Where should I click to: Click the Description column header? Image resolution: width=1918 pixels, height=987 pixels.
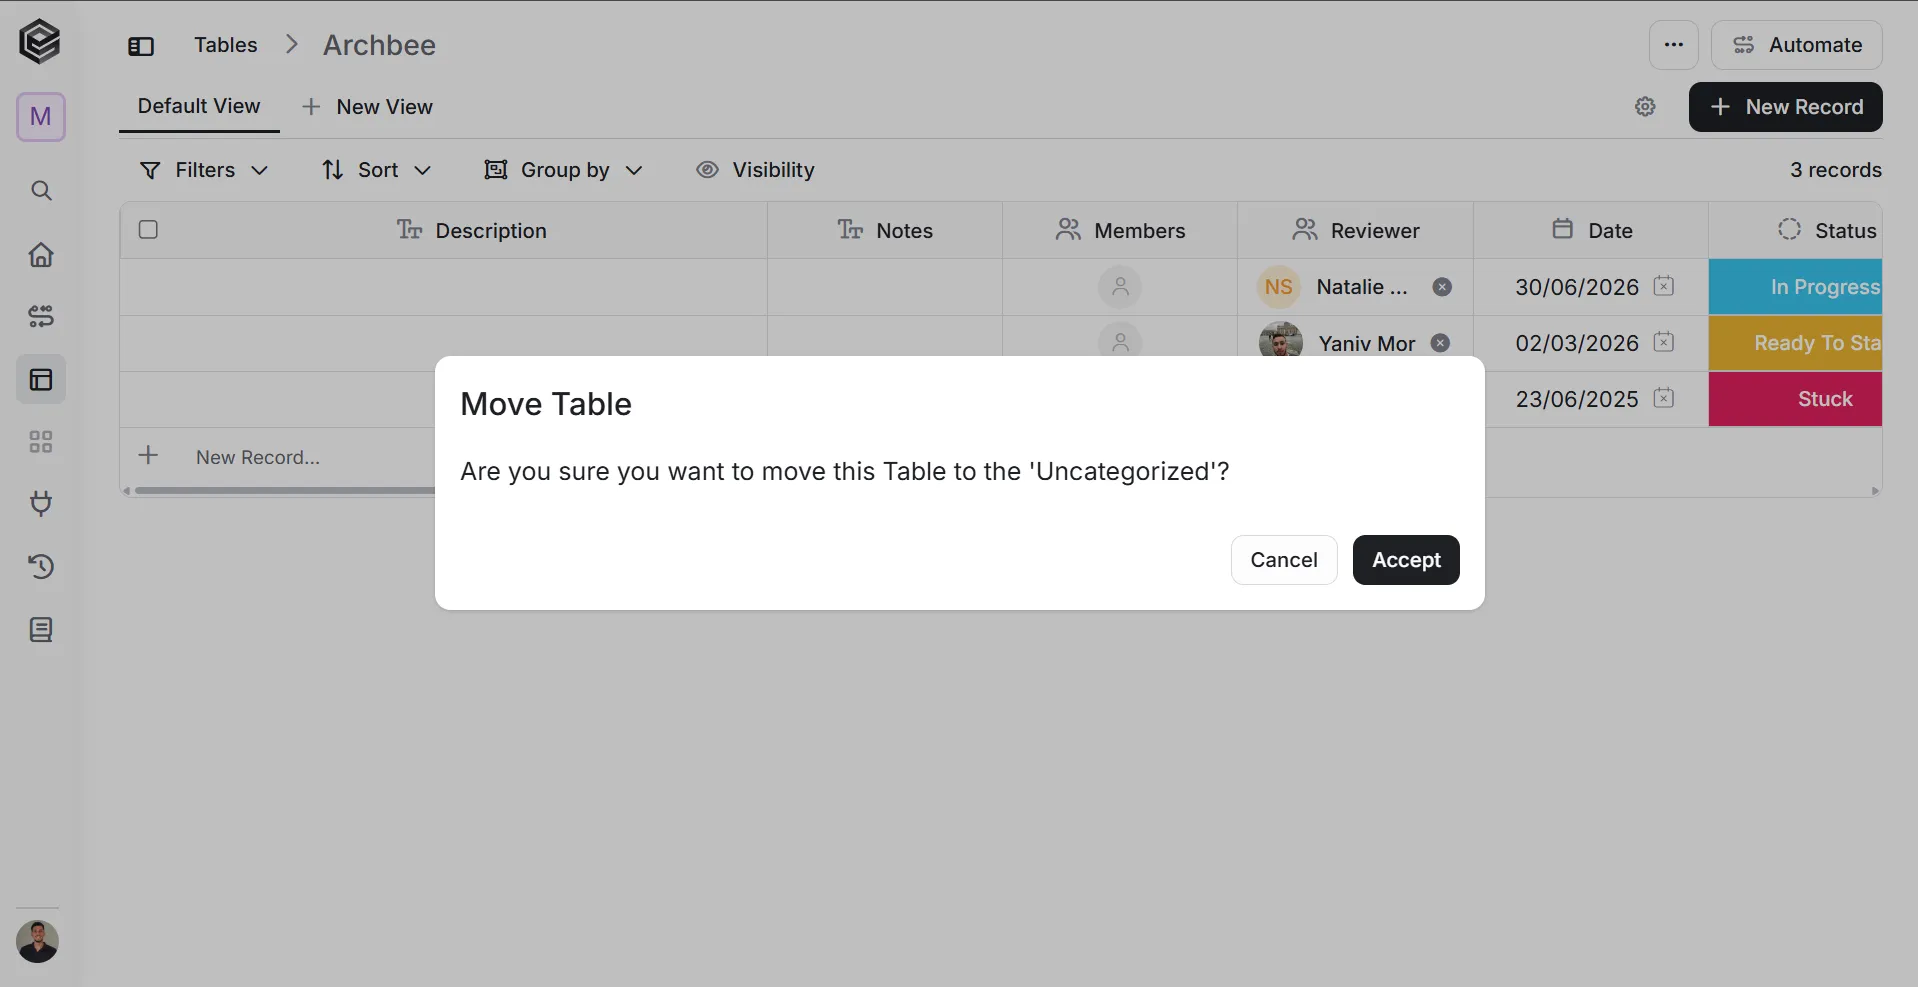(x=471, y=231)
